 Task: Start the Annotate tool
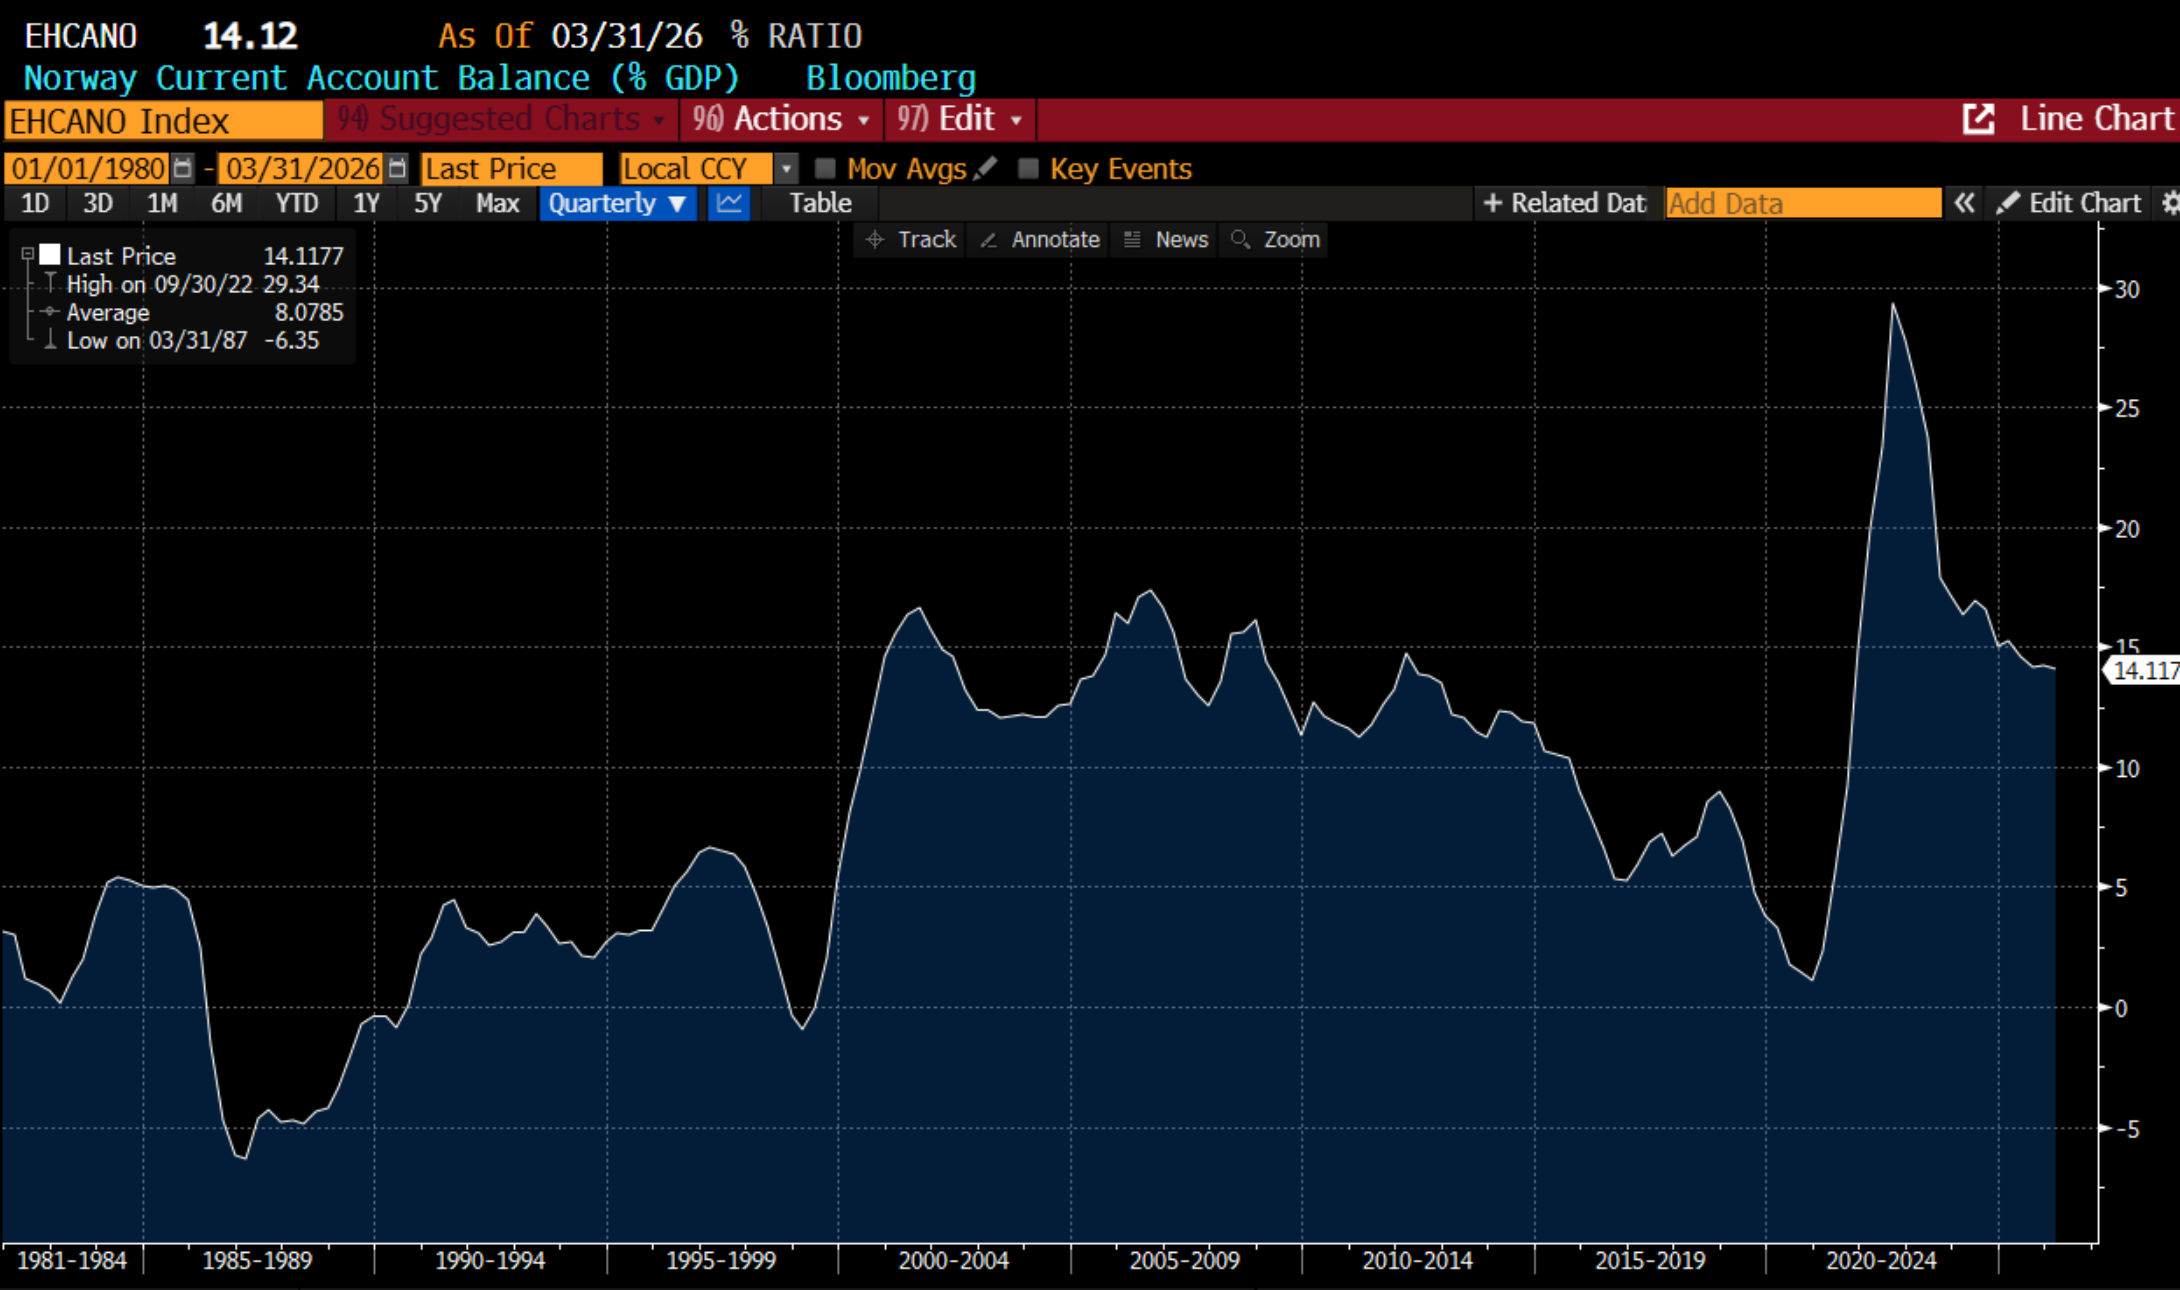tap(1040, 240)
